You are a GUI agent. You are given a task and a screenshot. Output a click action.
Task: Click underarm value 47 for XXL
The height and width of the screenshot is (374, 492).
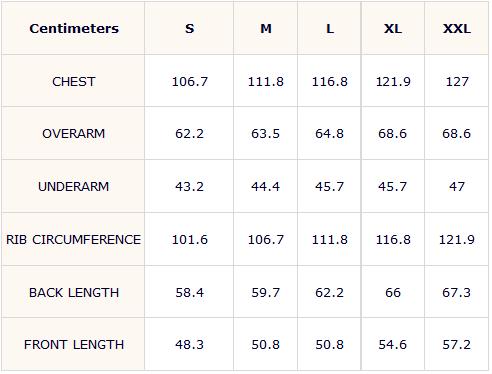click(457, 186)
